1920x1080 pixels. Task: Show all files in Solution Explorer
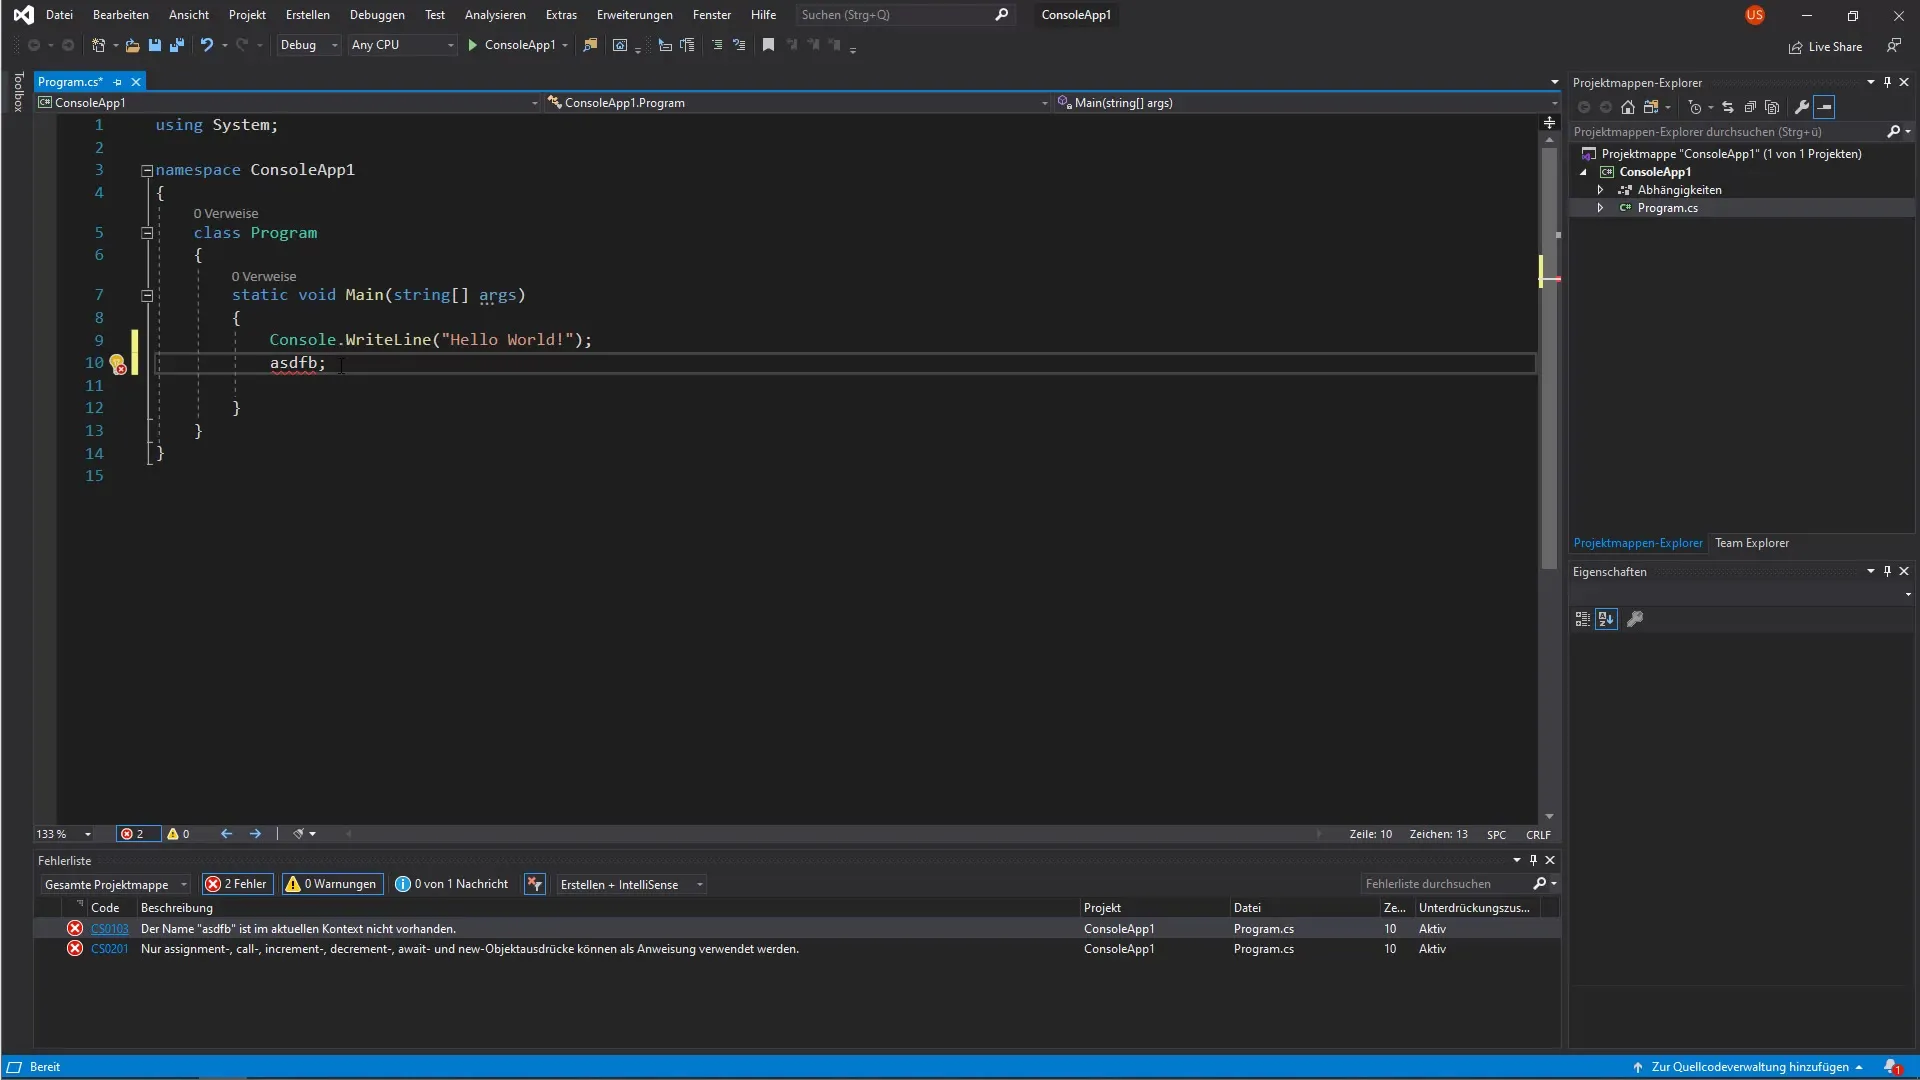[x=1772, y=107]
